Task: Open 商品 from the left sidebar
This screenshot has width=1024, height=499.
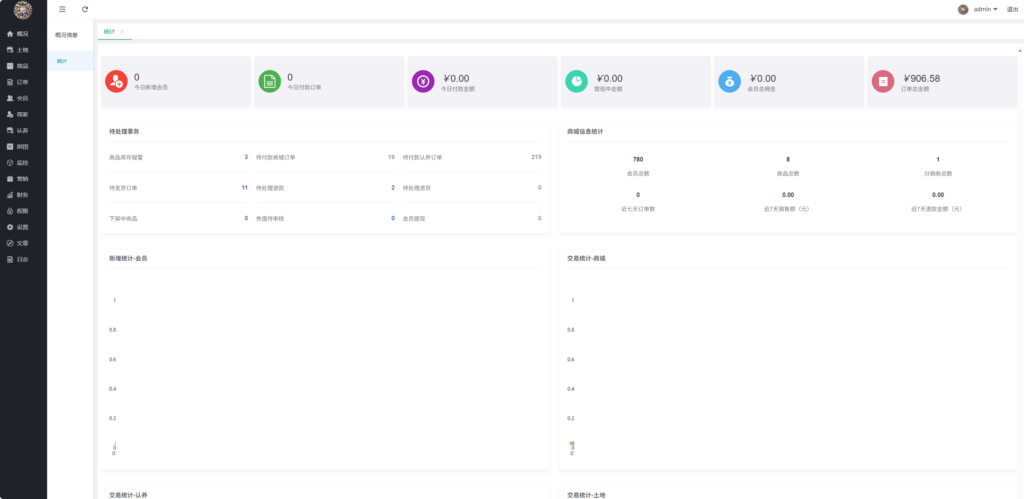Action: (x=22, y=66)
